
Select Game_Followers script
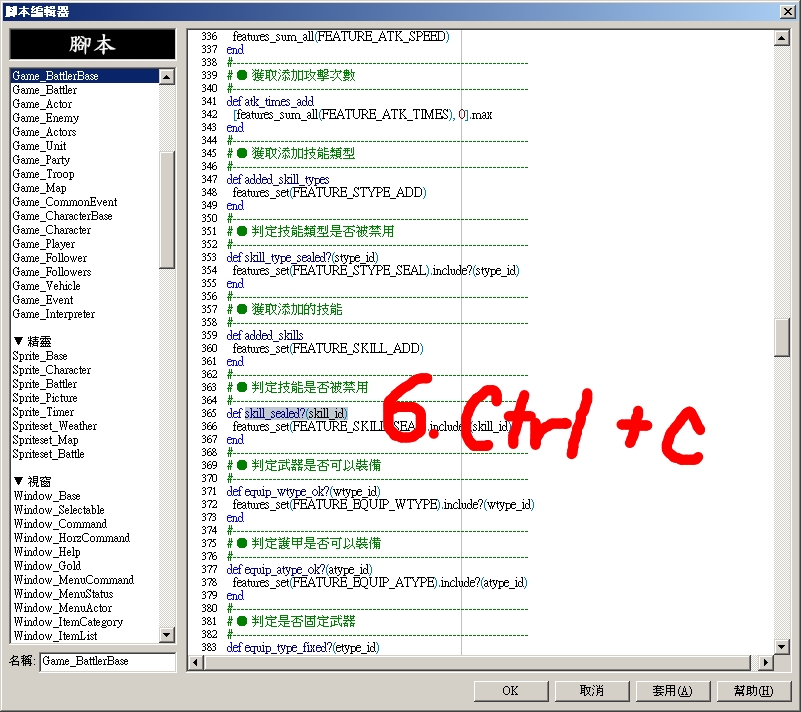tap(52, 272)
